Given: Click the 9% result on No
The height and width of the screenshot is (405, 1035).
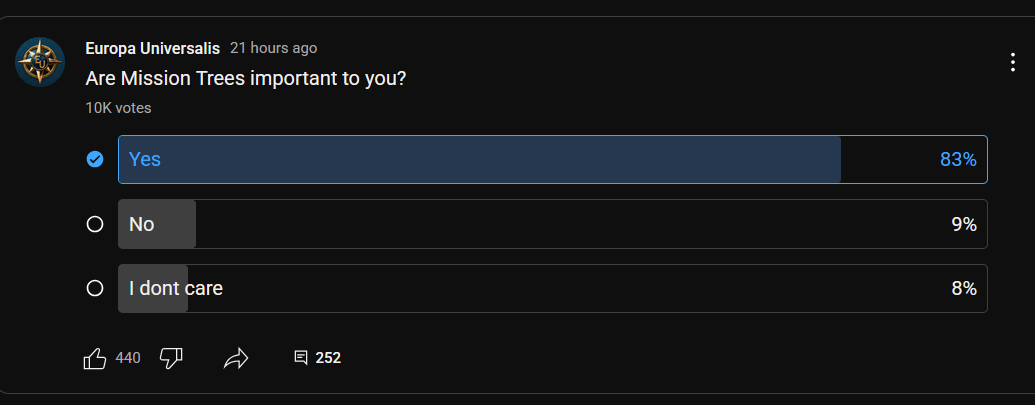Looking at the screenshot, I should (x=964, y=224).
